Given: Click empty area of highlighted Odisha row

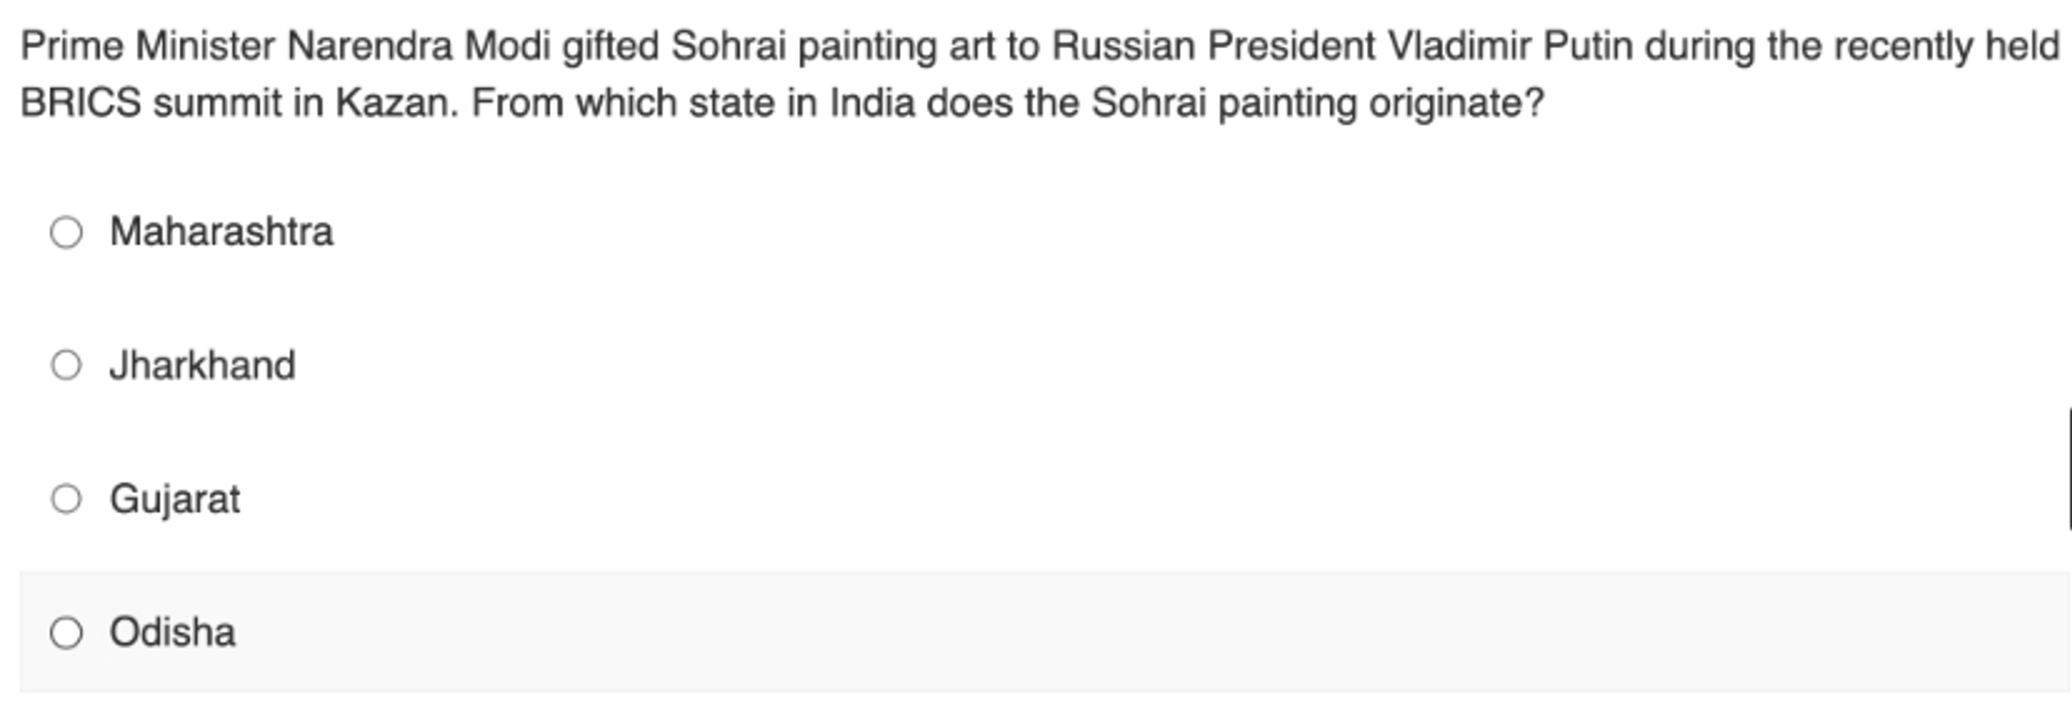Looking at the screenshot, I should pyautogui.click(x=1100, y=632).
